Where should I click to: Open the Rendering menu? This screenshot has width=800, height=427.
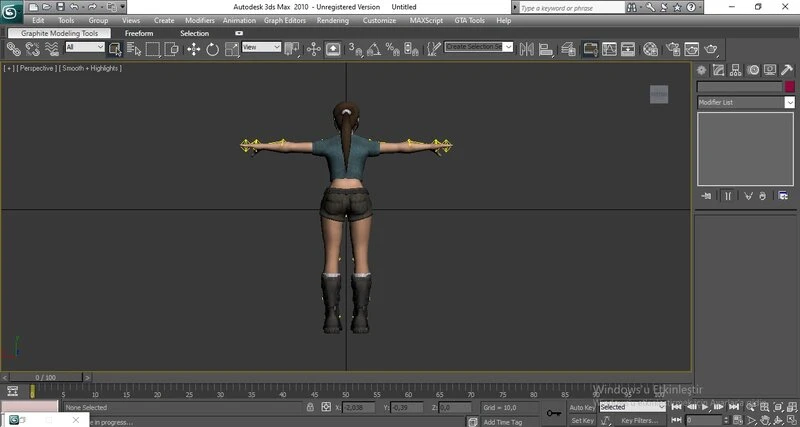tap(333, 20)
